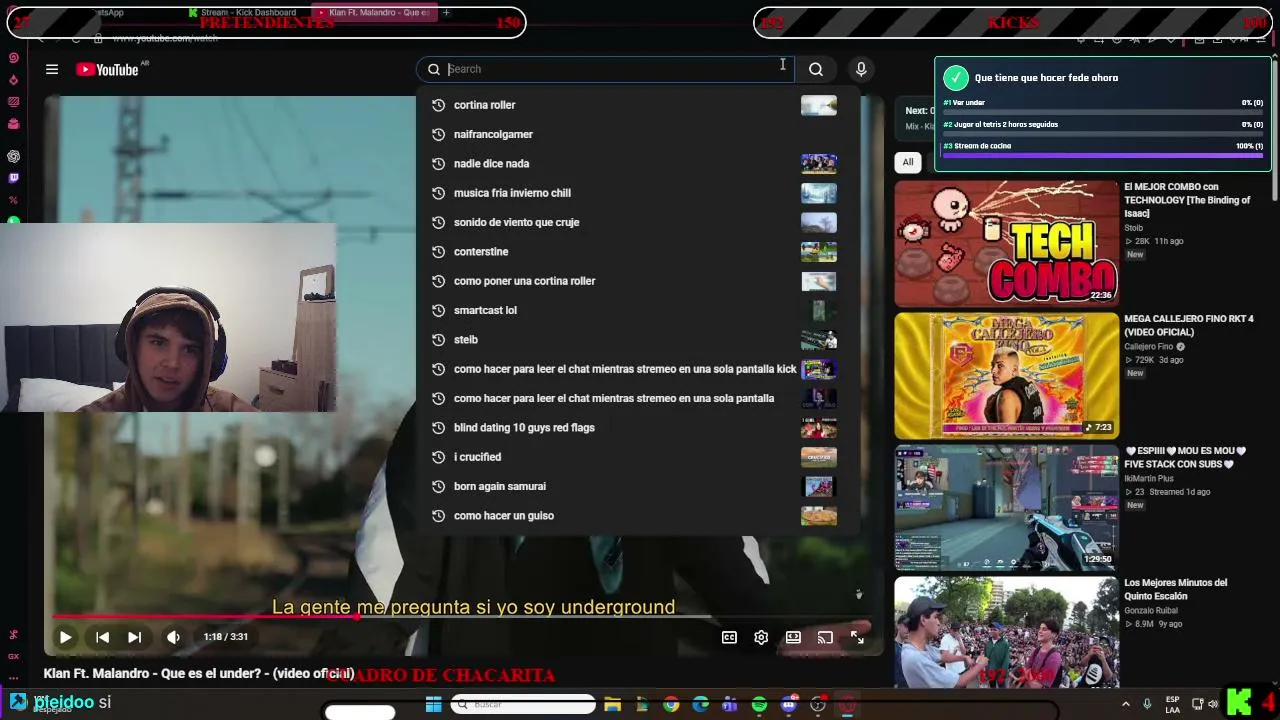The height and width of the screenshot is (720, 1280).
Task: Open Discord from the taskbar
Action: (x=789, y=705)
